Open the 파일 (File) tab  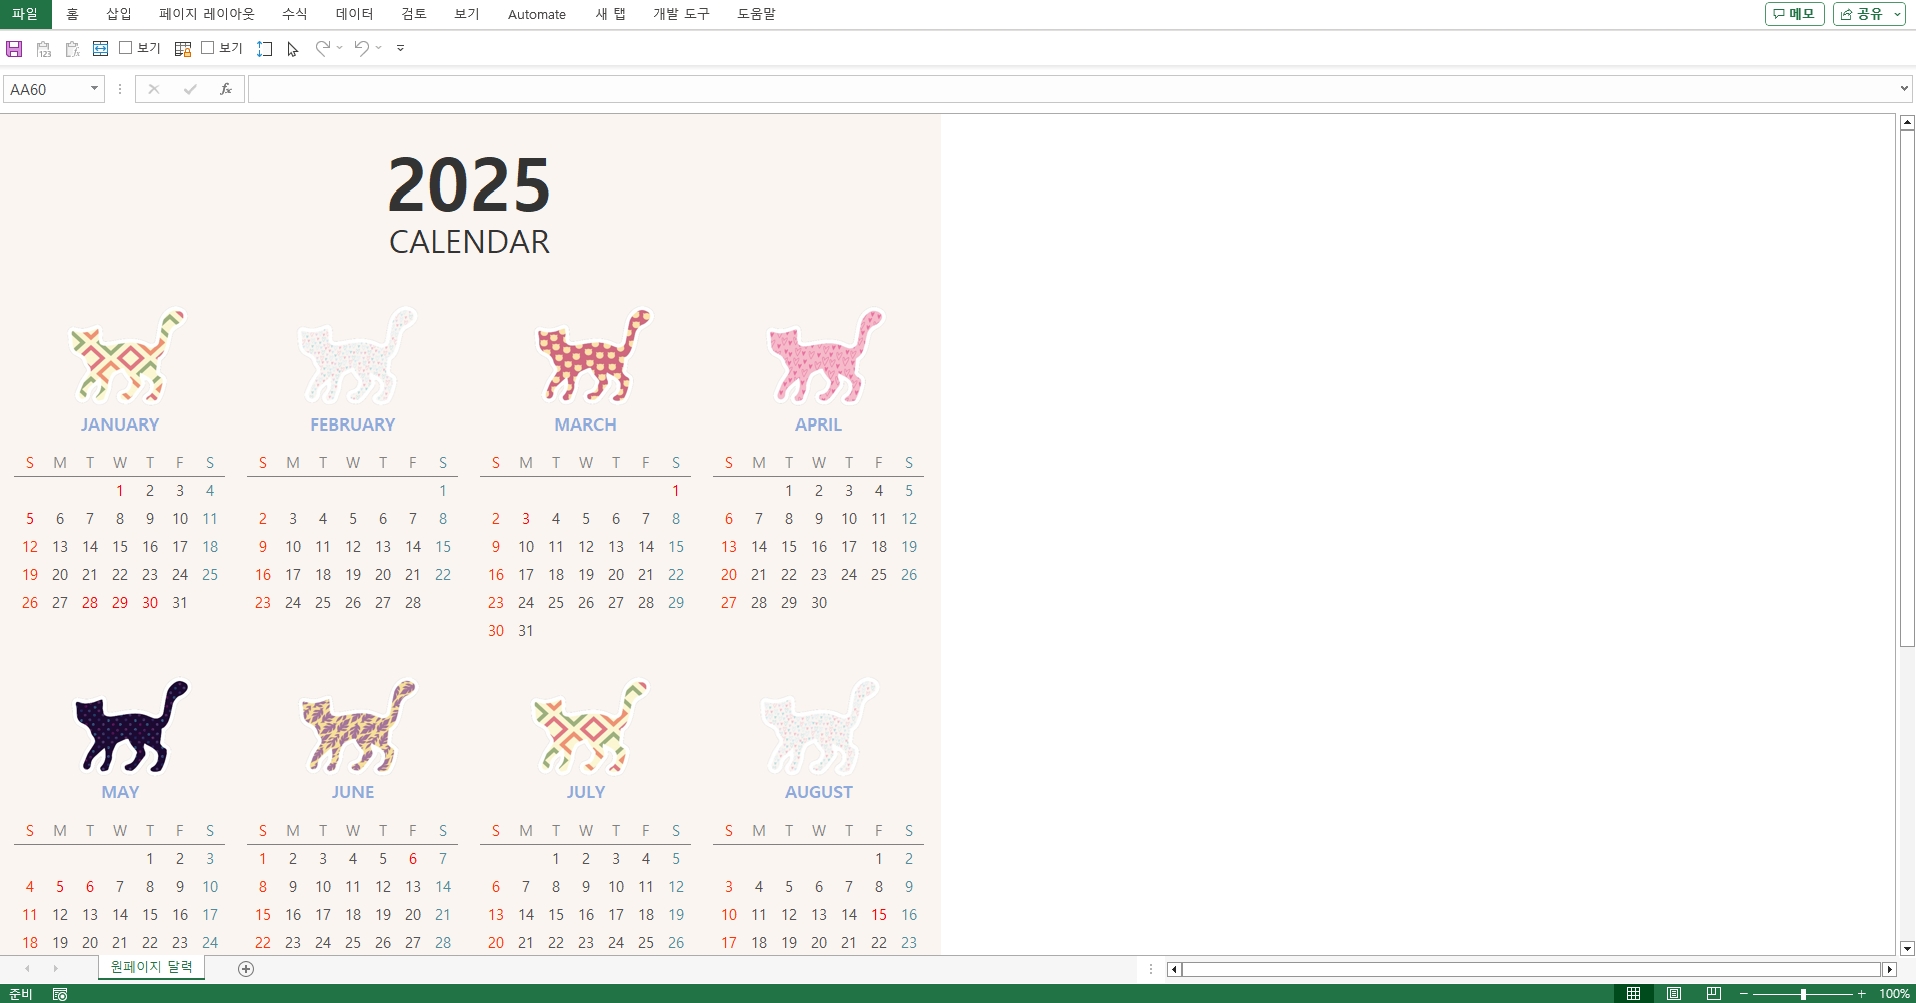[x=25, y=14]
